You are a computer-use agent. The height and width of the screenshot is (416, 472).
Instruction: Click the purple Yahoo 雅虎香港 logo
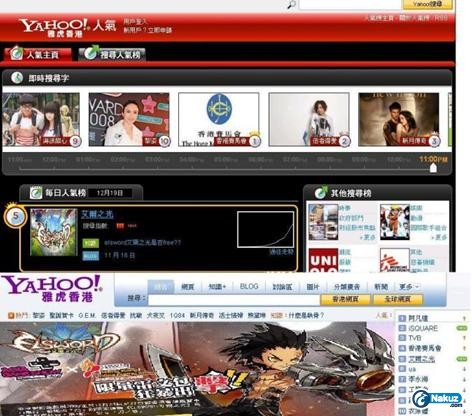point(51,288)
